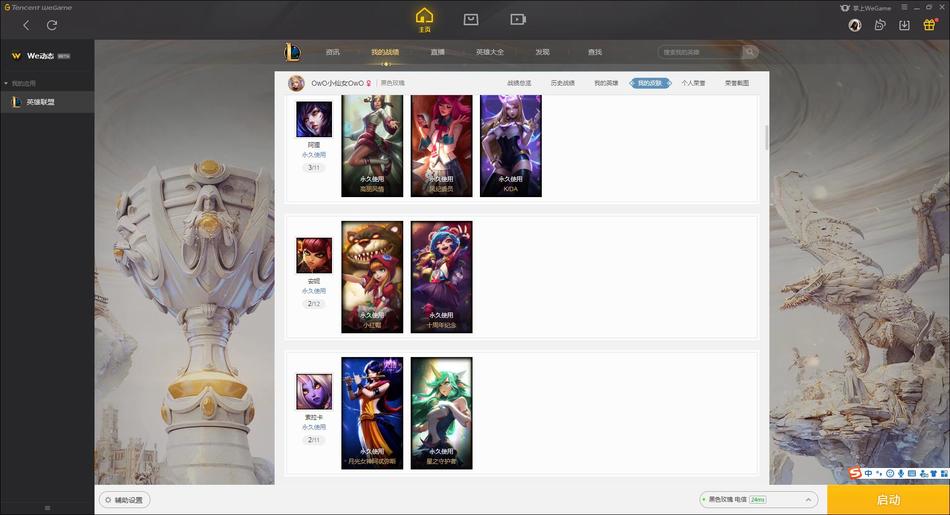
Task: Open the 十周年纪念 Annie skin card
Action: pos(441,277)
